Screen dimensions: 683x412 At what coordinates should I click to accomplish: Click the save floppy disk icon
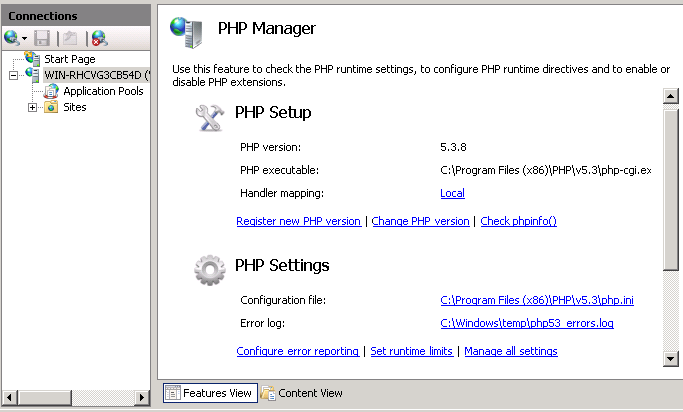click(42, 38)
